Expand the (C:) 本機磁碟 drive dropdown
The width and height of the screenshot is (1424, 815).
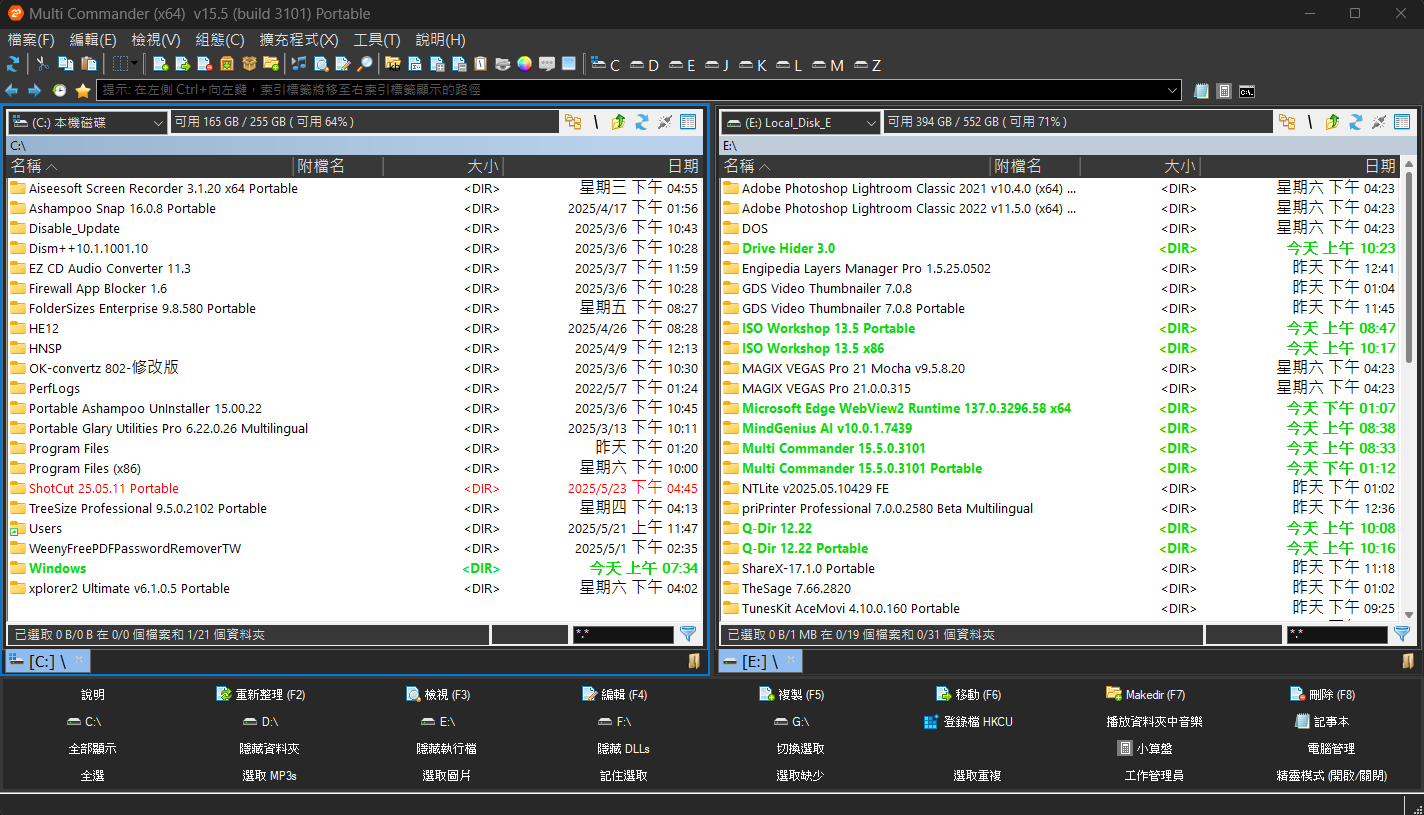158,123
